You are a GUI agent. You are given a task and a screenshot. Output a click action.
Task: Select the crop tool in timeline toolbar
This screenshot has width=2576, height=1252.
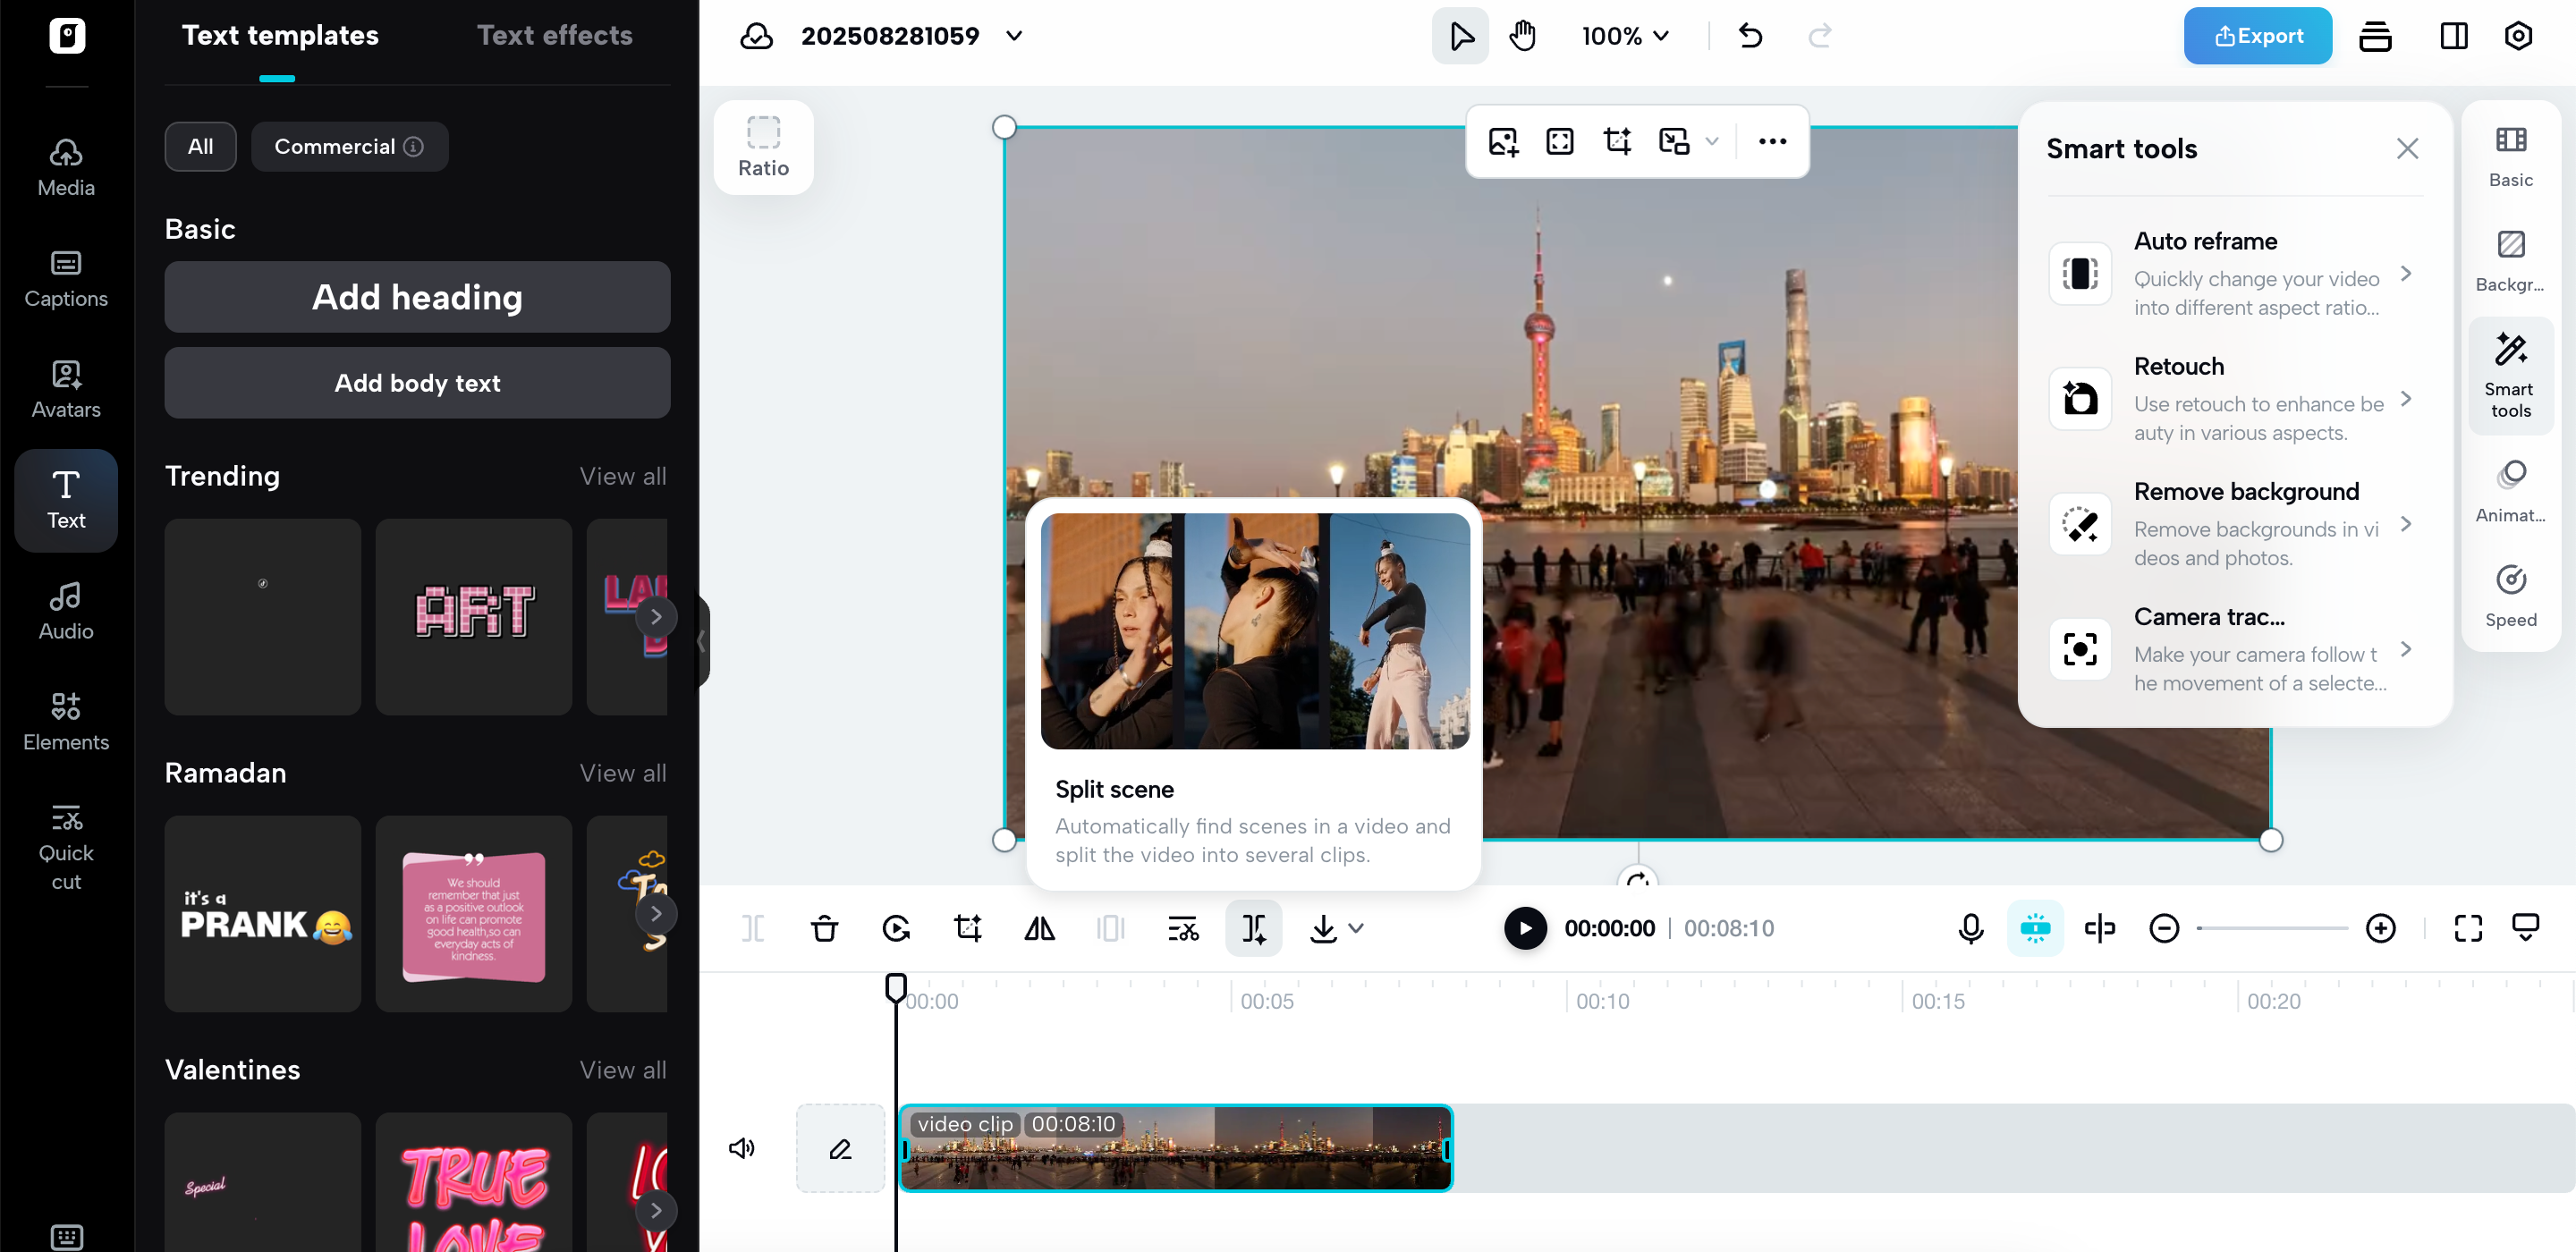[968, 928]
